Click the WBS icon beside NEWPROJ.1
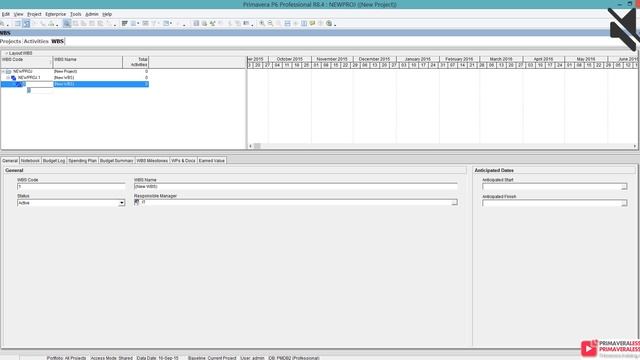 pyautogui.click(x=13, y=78)
